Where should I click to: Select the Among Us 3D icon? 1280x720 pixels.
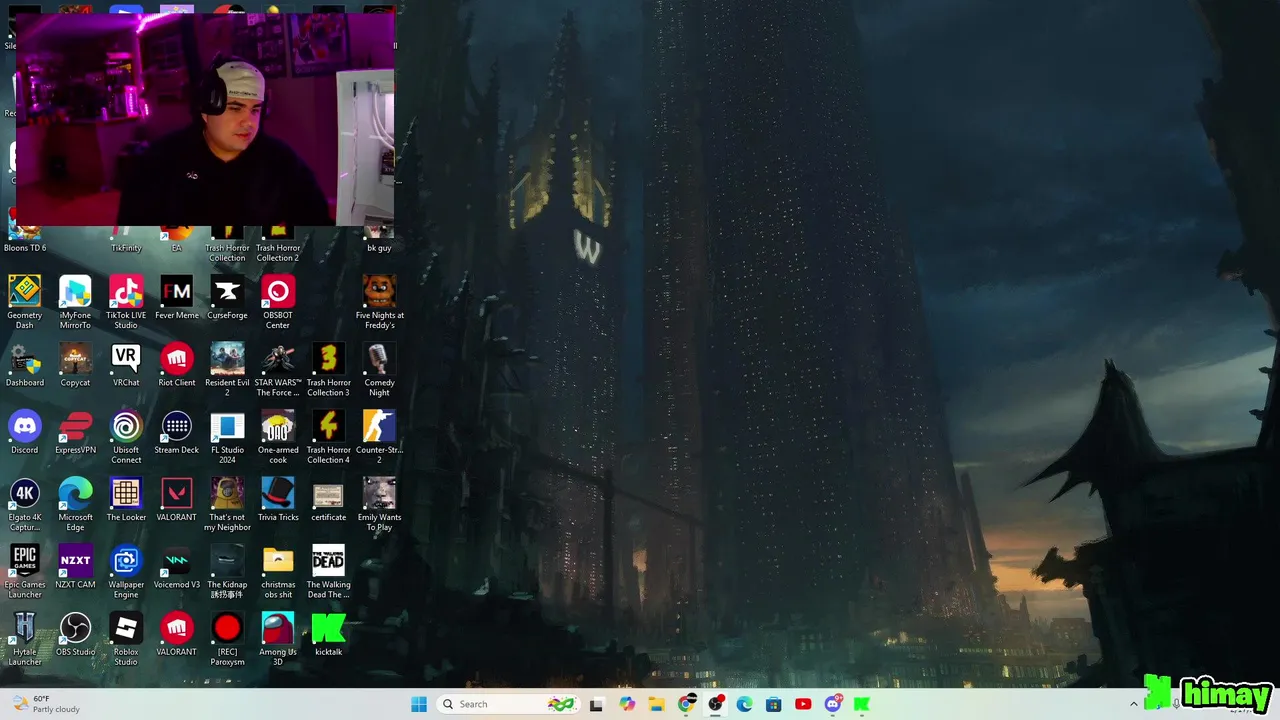(278, 637)
